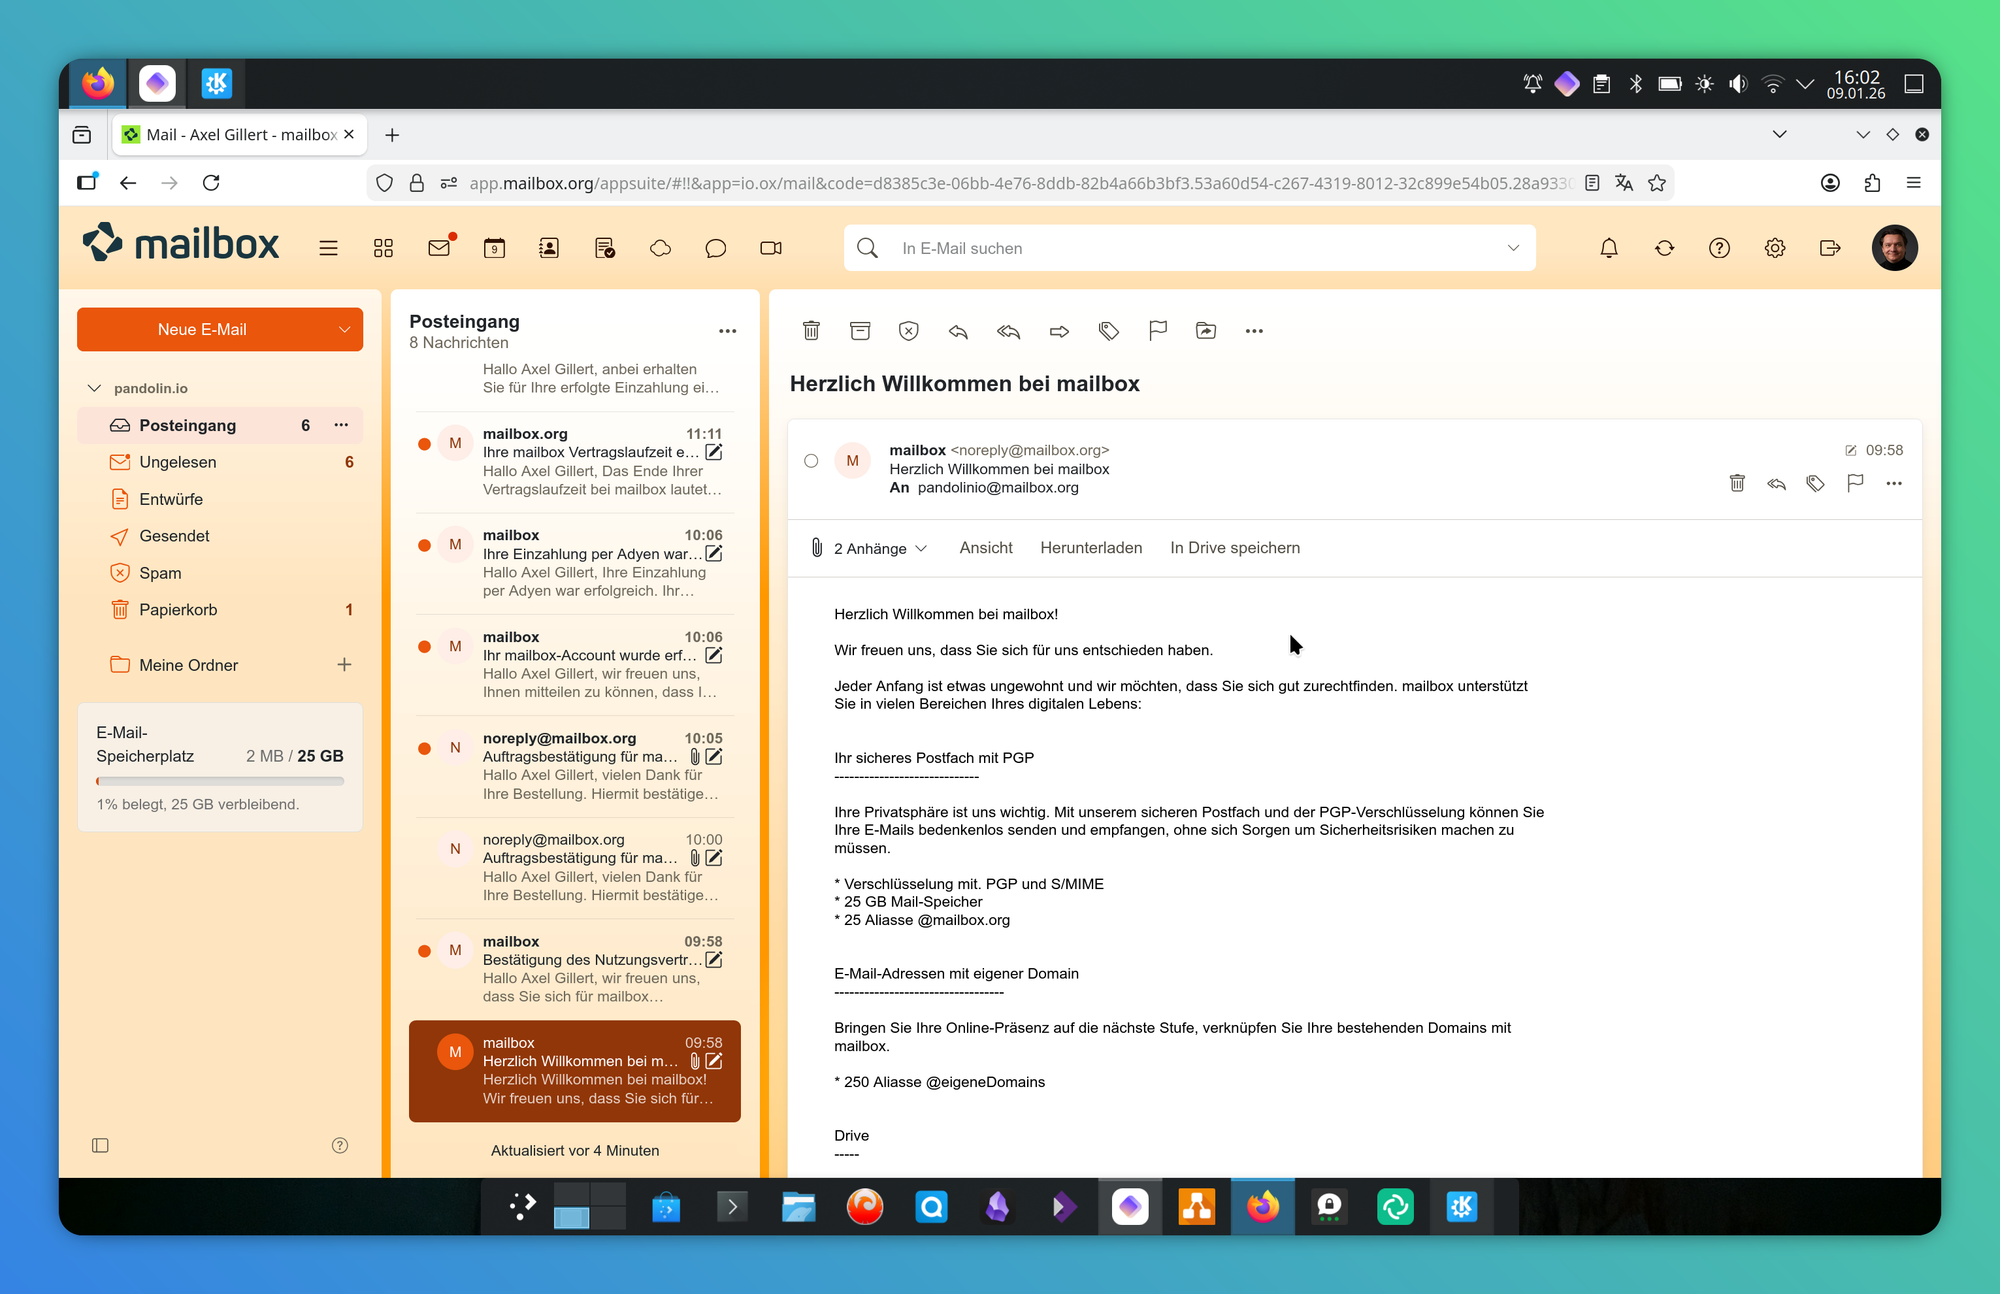Select the open email's round checkbox
The width and height of the screenshot is (2000, 1294).
(x=811, y=461)
